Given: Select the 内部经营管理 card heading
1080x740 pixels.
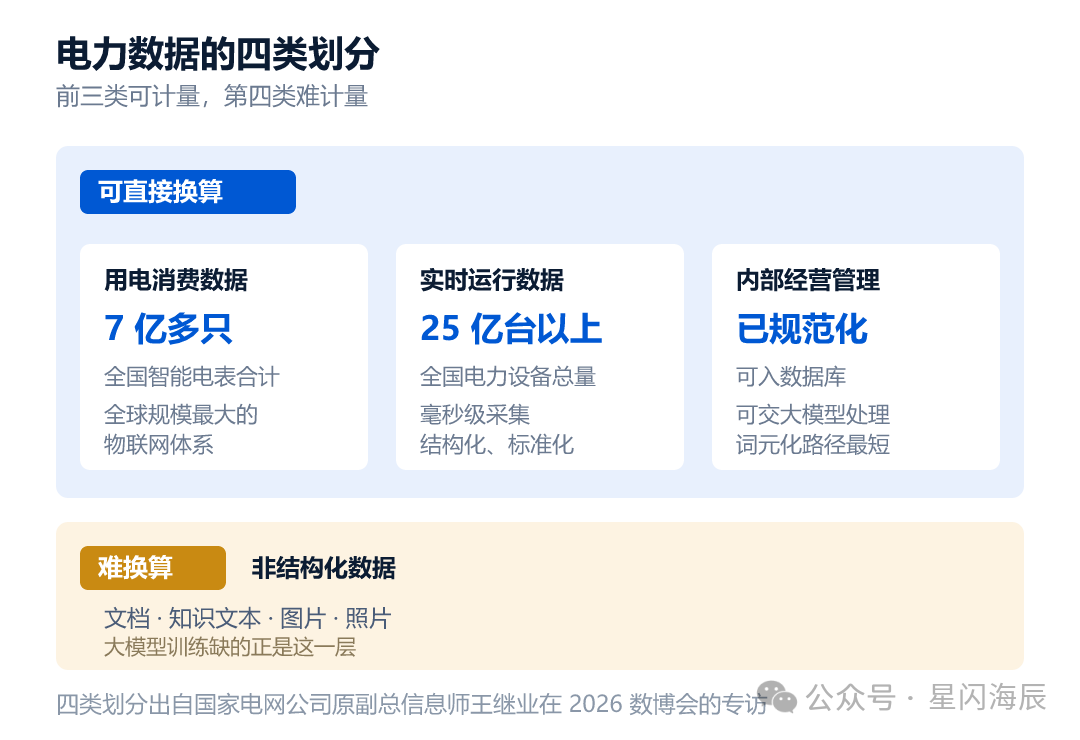Looking at the screenshot, I should (x=808, y=280).
